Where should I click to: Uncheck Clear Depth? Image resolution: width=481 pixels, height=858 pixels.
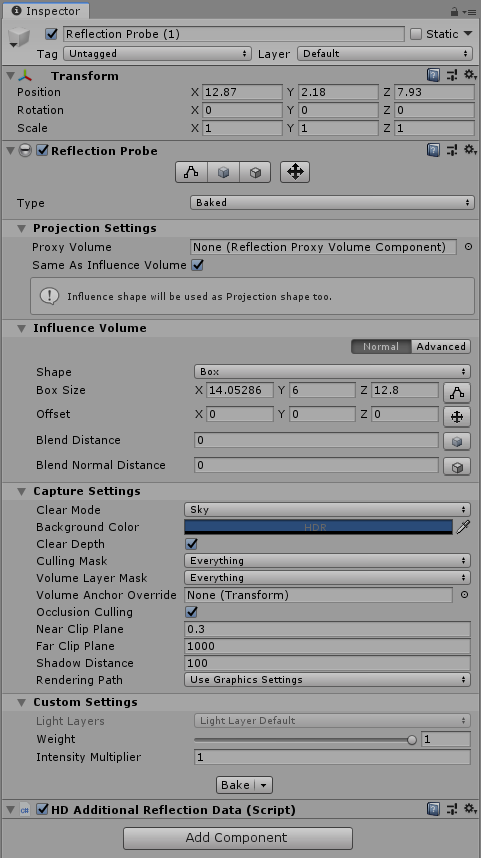click(x=192, y=544)
